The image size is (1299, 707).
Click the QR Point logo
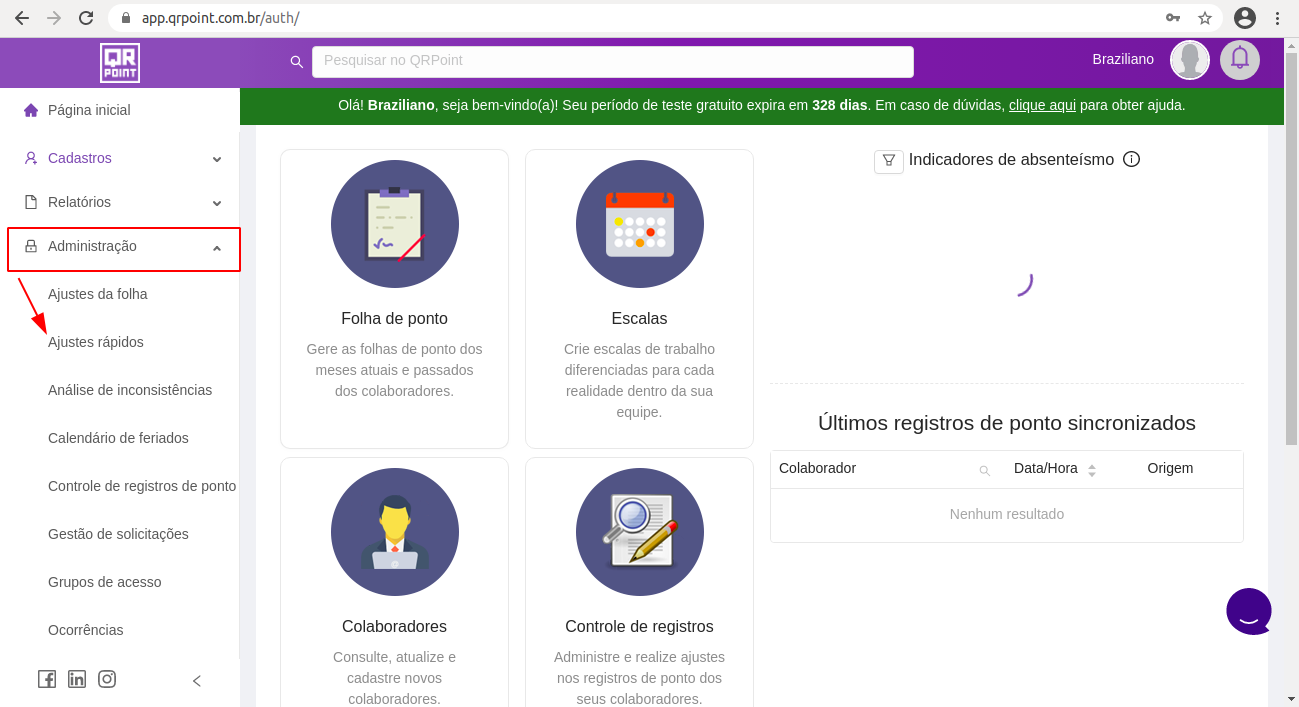coord(120,62)
